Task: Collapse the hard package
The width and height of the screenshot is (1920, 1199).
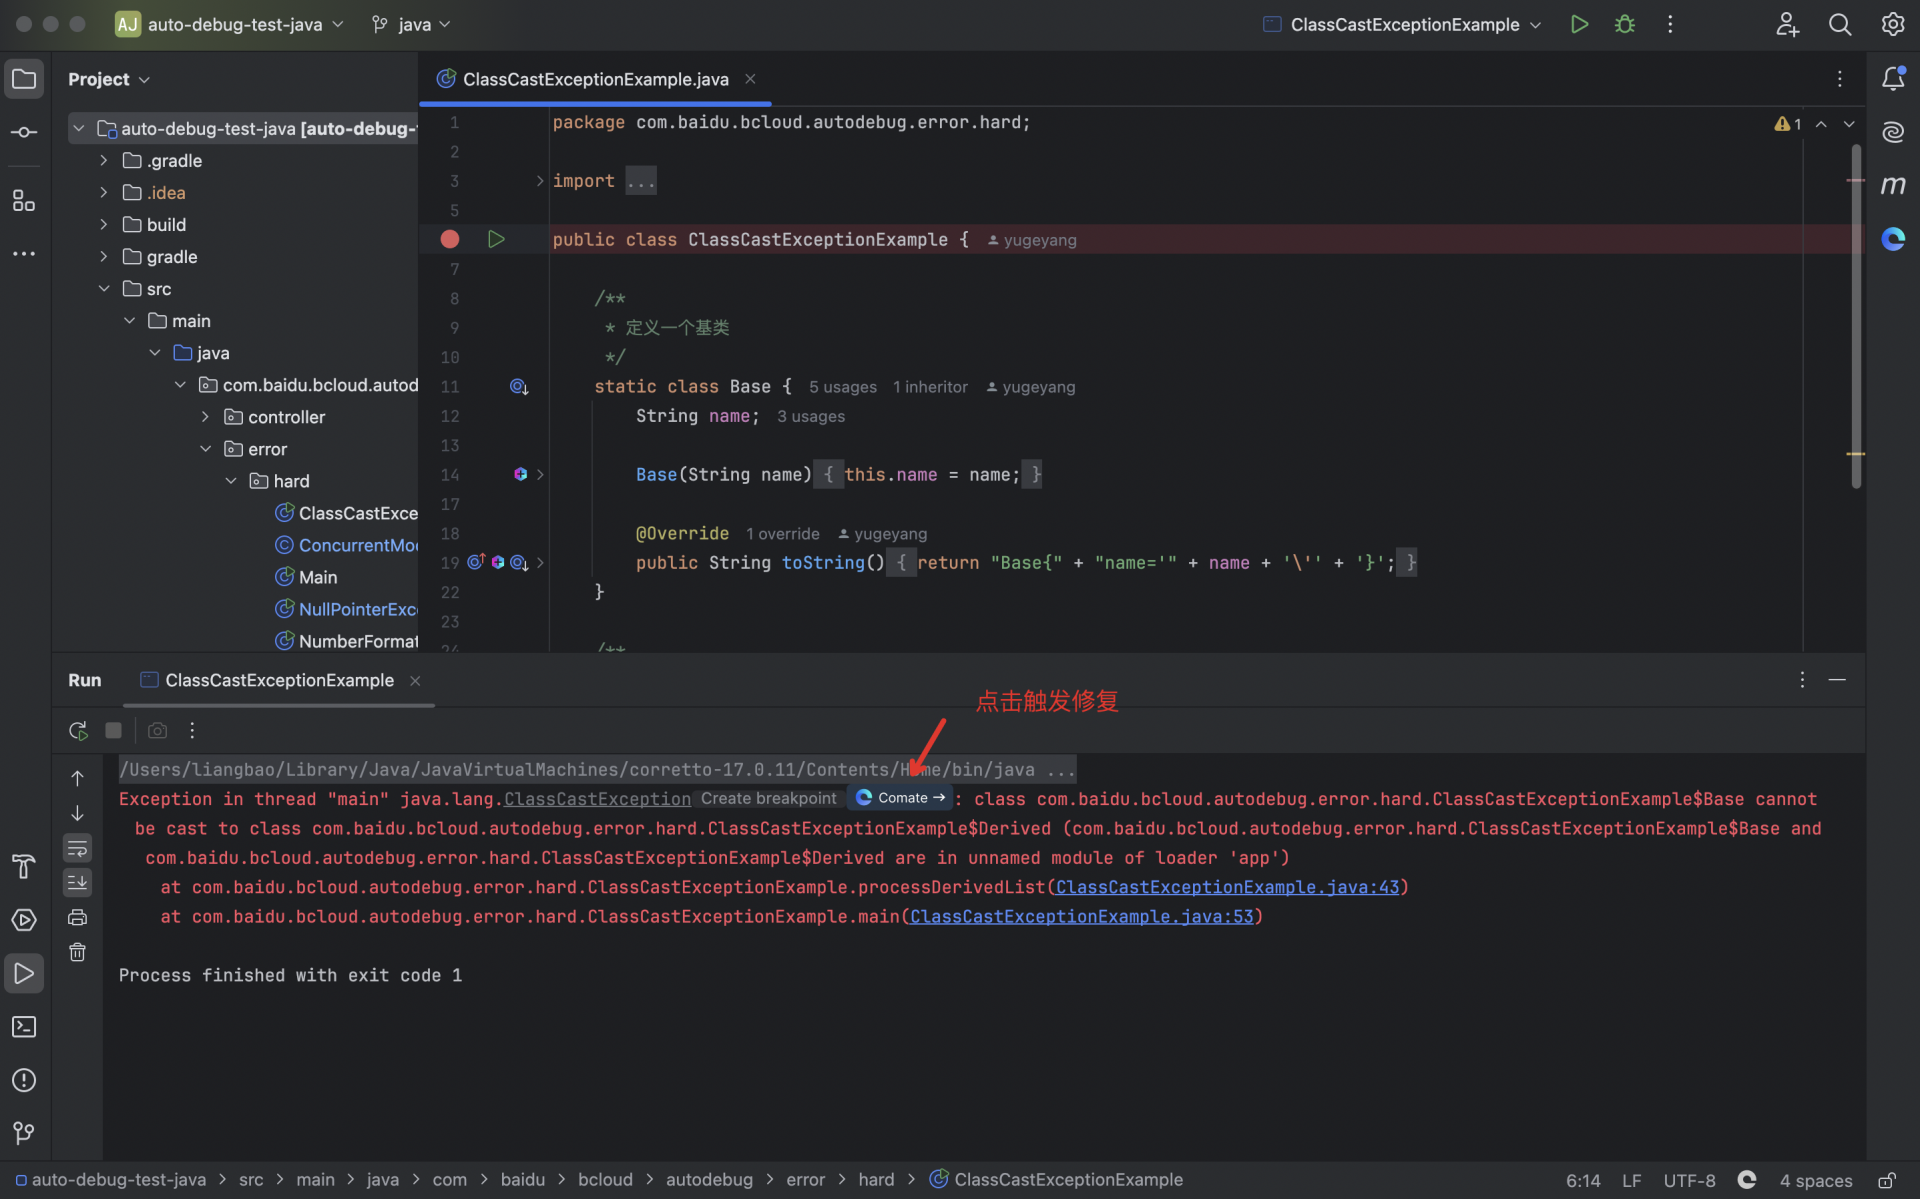Action: click(x=231, y=480)
